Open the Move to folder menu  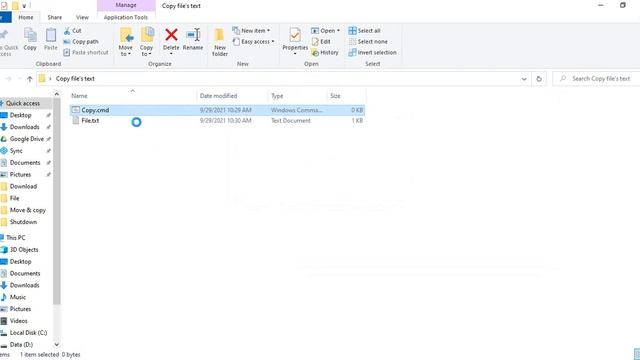(126, 42)
